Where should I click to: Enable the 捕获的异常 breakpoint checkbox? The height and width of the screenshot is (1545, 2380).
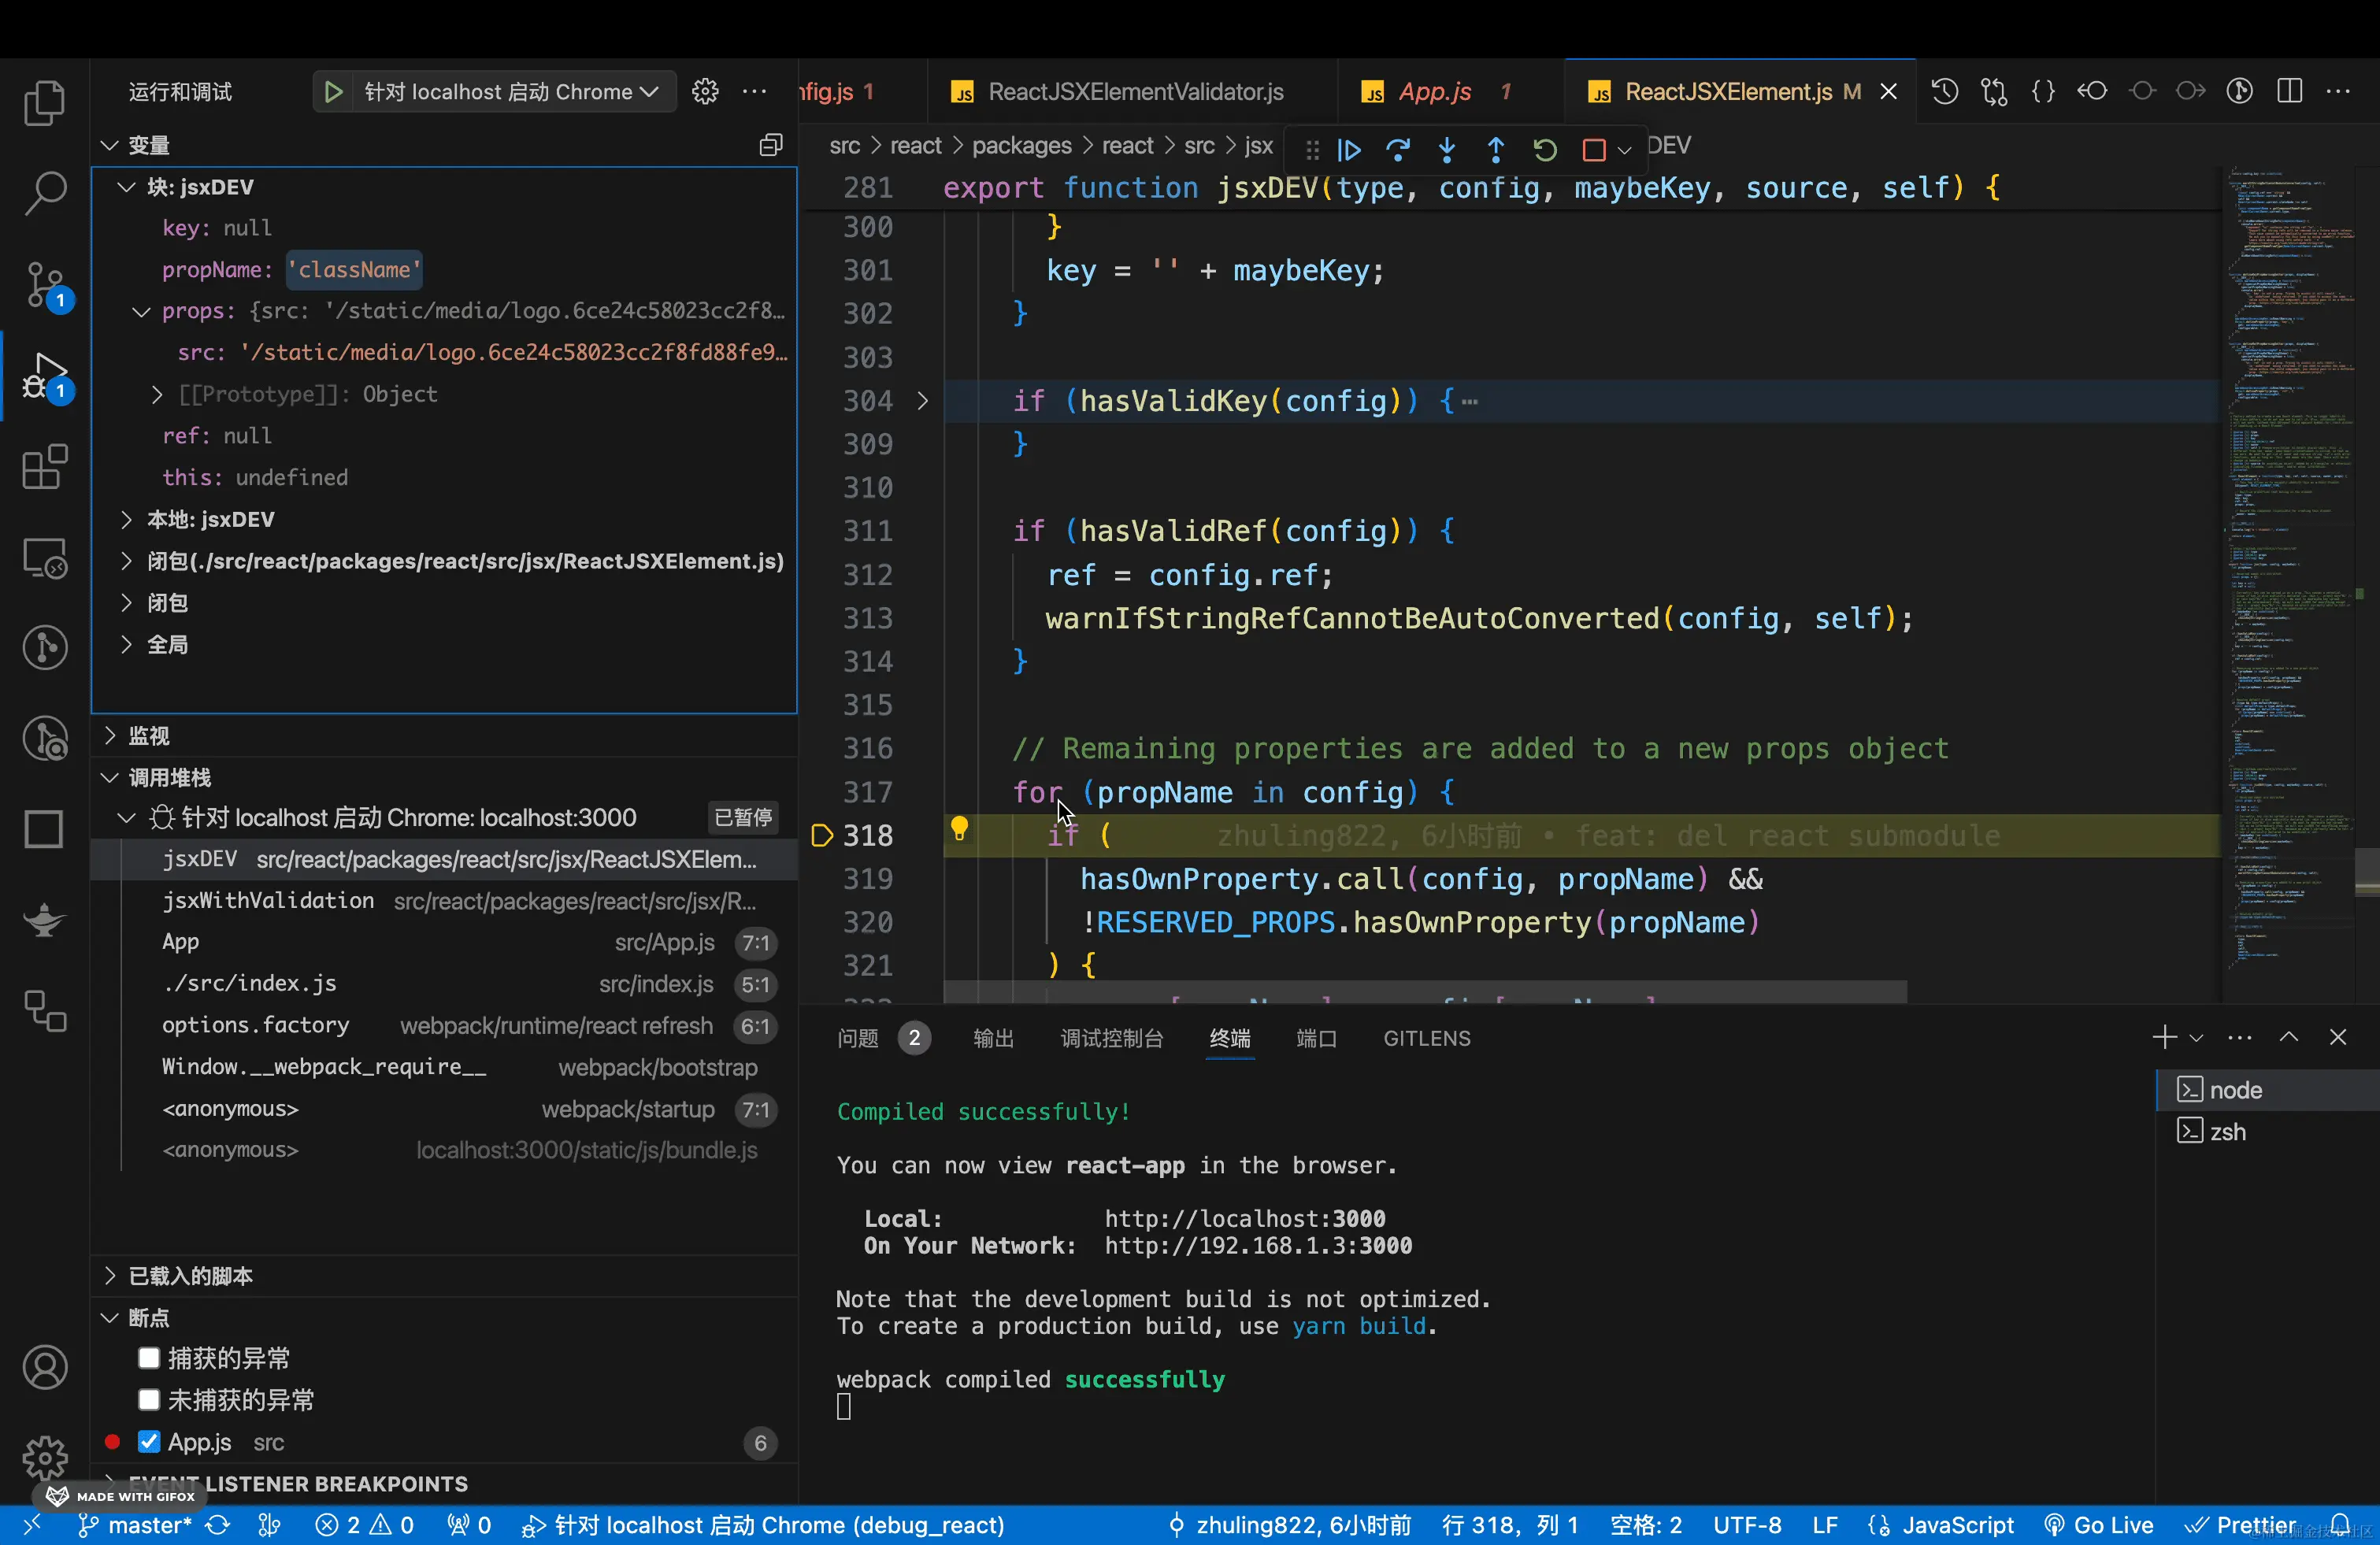click(x=149, y=1358)
